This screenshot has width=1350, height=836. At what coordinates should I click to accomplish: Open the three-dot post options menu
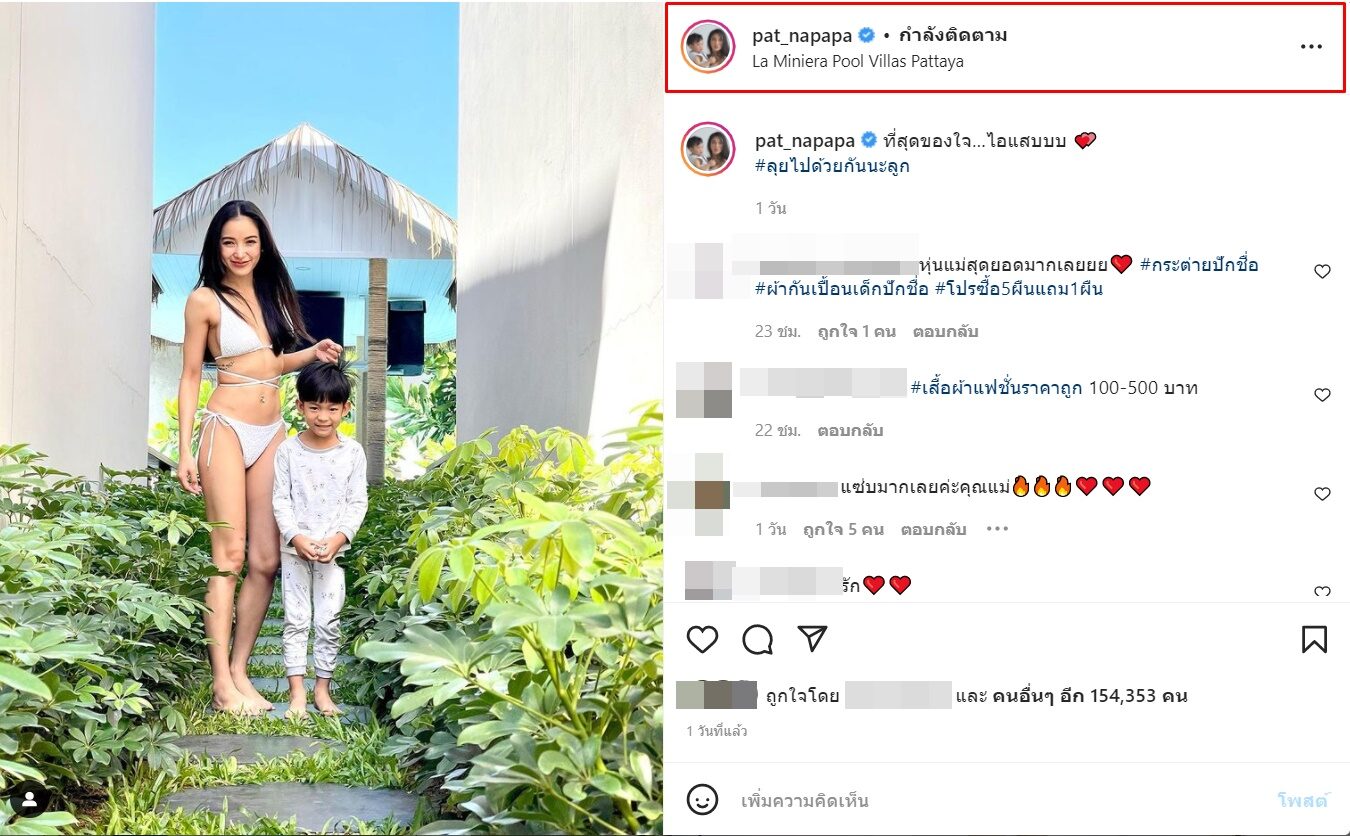click(1311, 47)
